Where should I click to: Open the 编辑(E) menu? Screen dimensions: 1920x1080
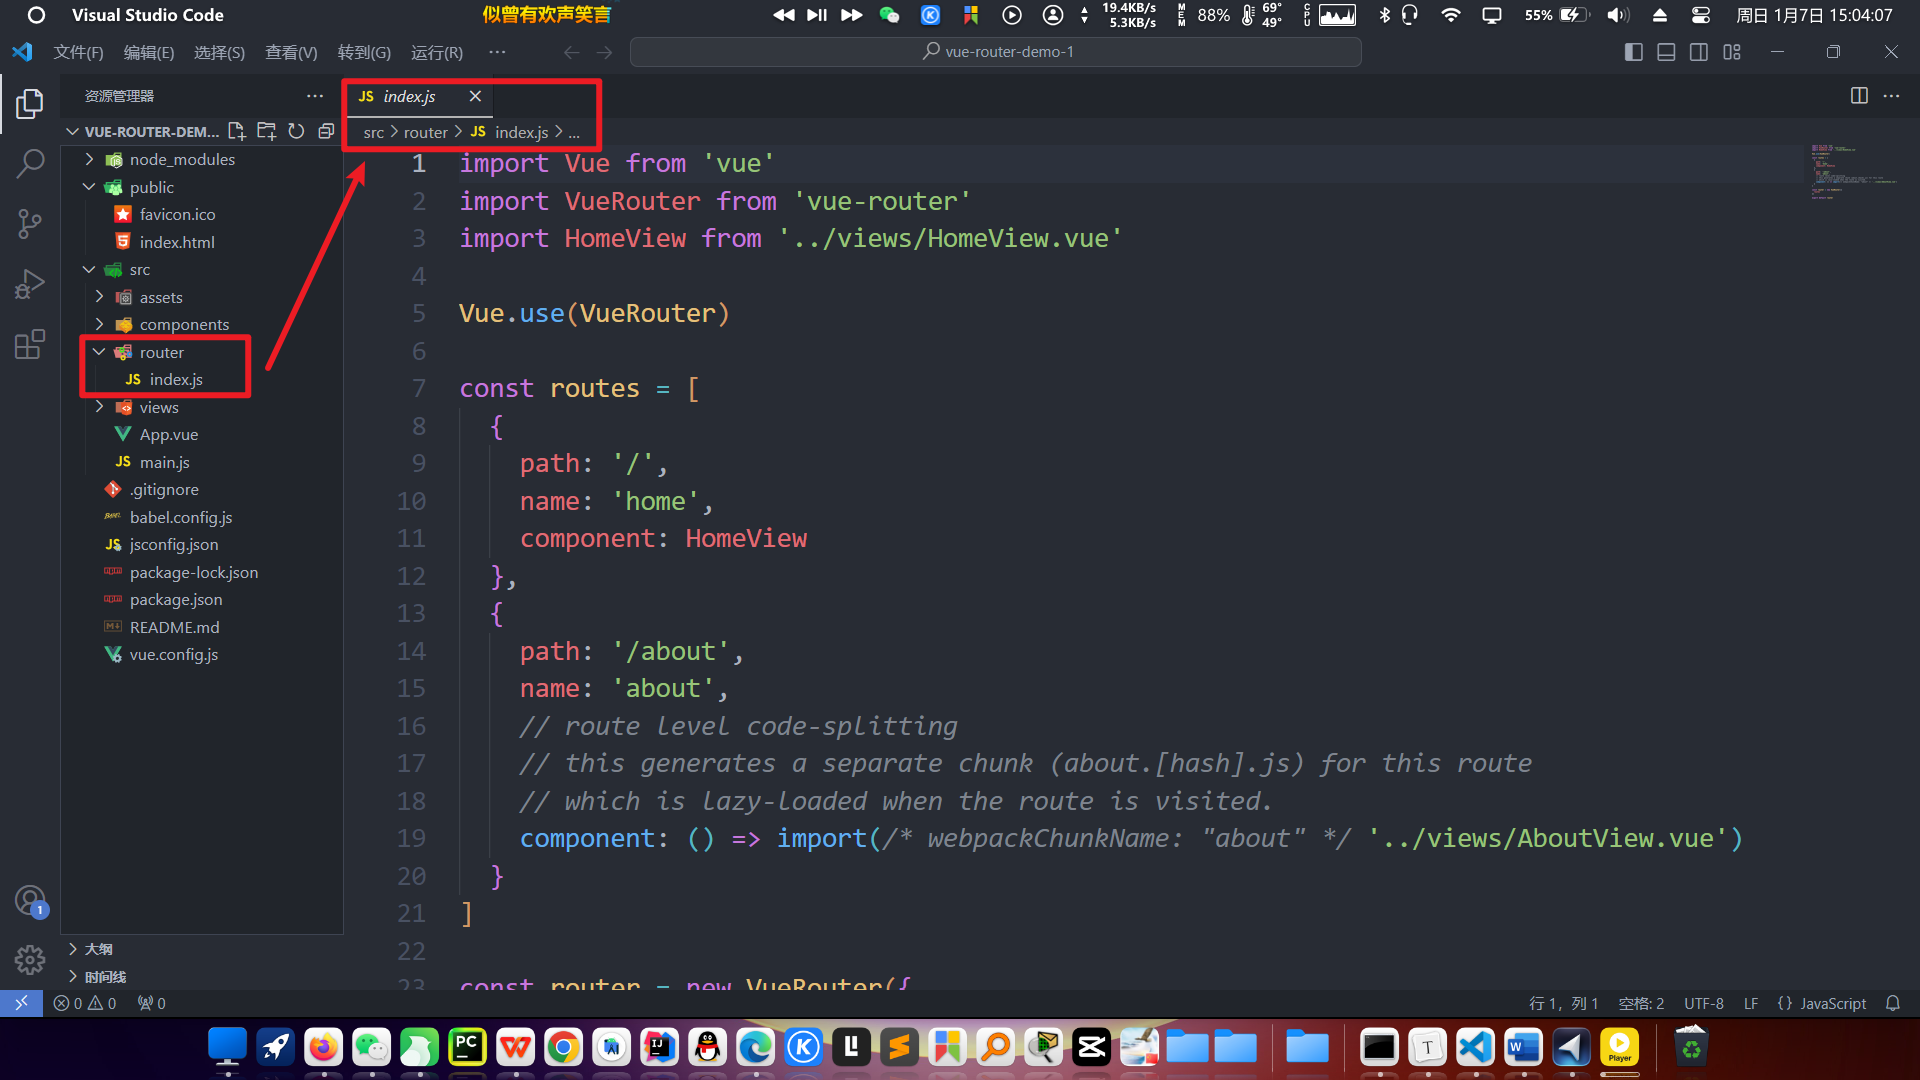point(148,52)
